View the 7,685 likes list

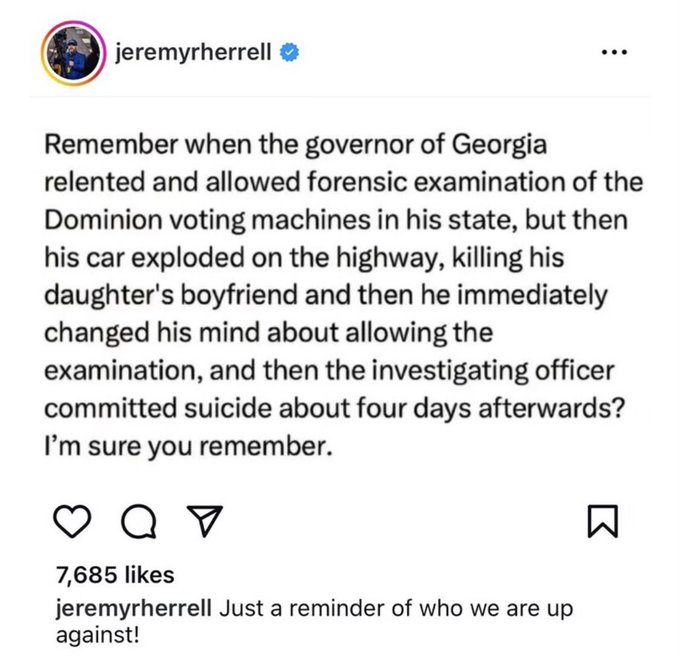pos(115,575)
